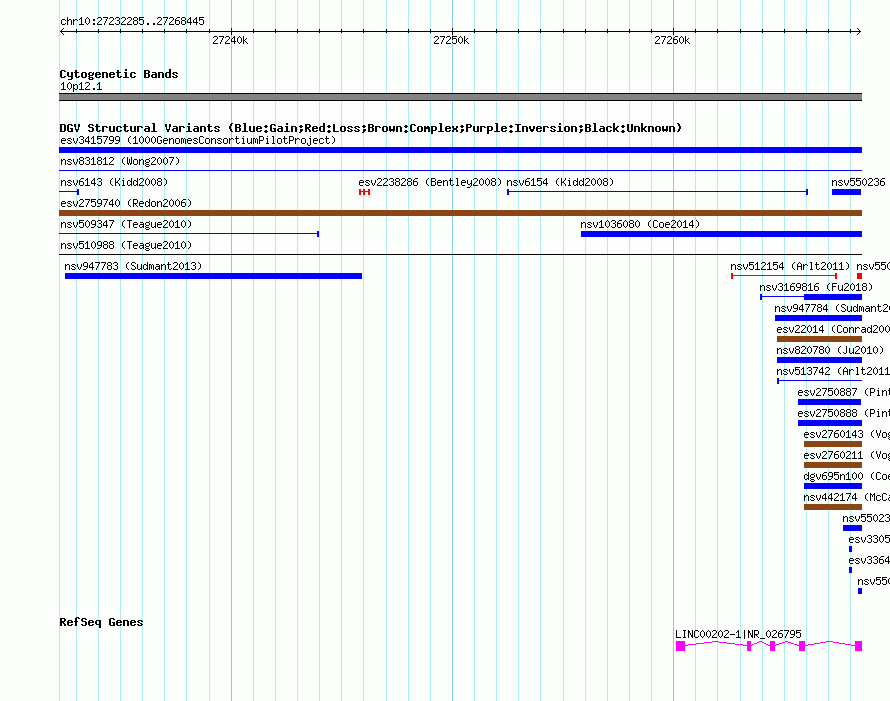The height and width of the screenshot is (701, 890).
Task: Select the nsv513742 Arlt2011 variant label
Action: tap(833, 371)
